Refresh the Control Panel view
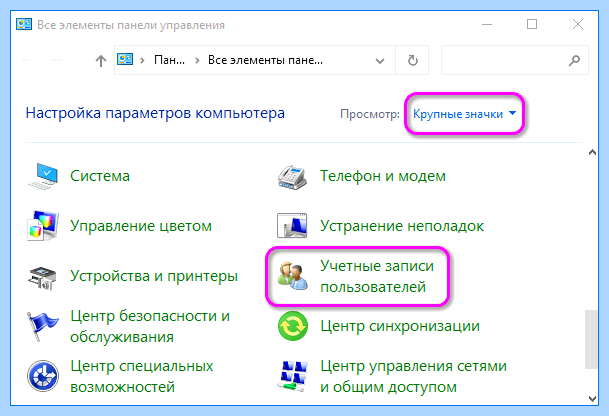 pos(412,60)
